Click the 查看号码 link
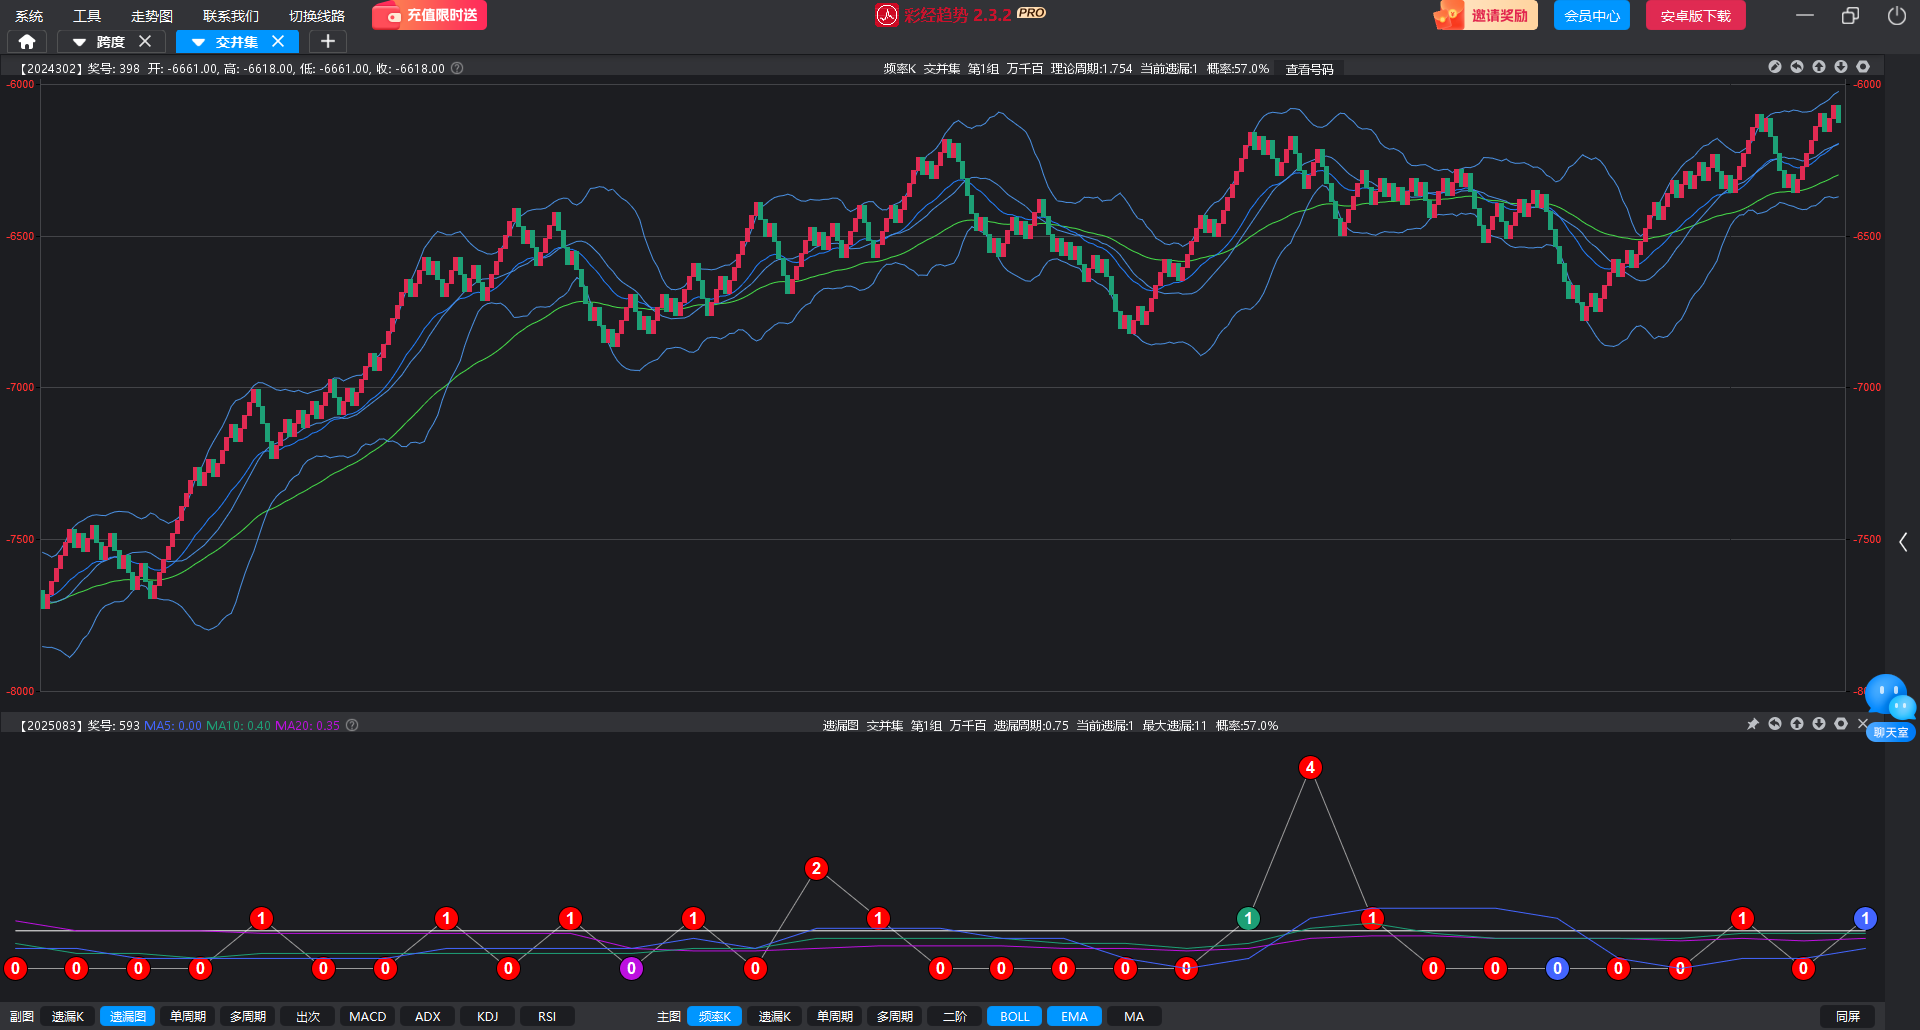Image resolution: width=1920 pixels, height=1030 pixels. (1309, 69)
